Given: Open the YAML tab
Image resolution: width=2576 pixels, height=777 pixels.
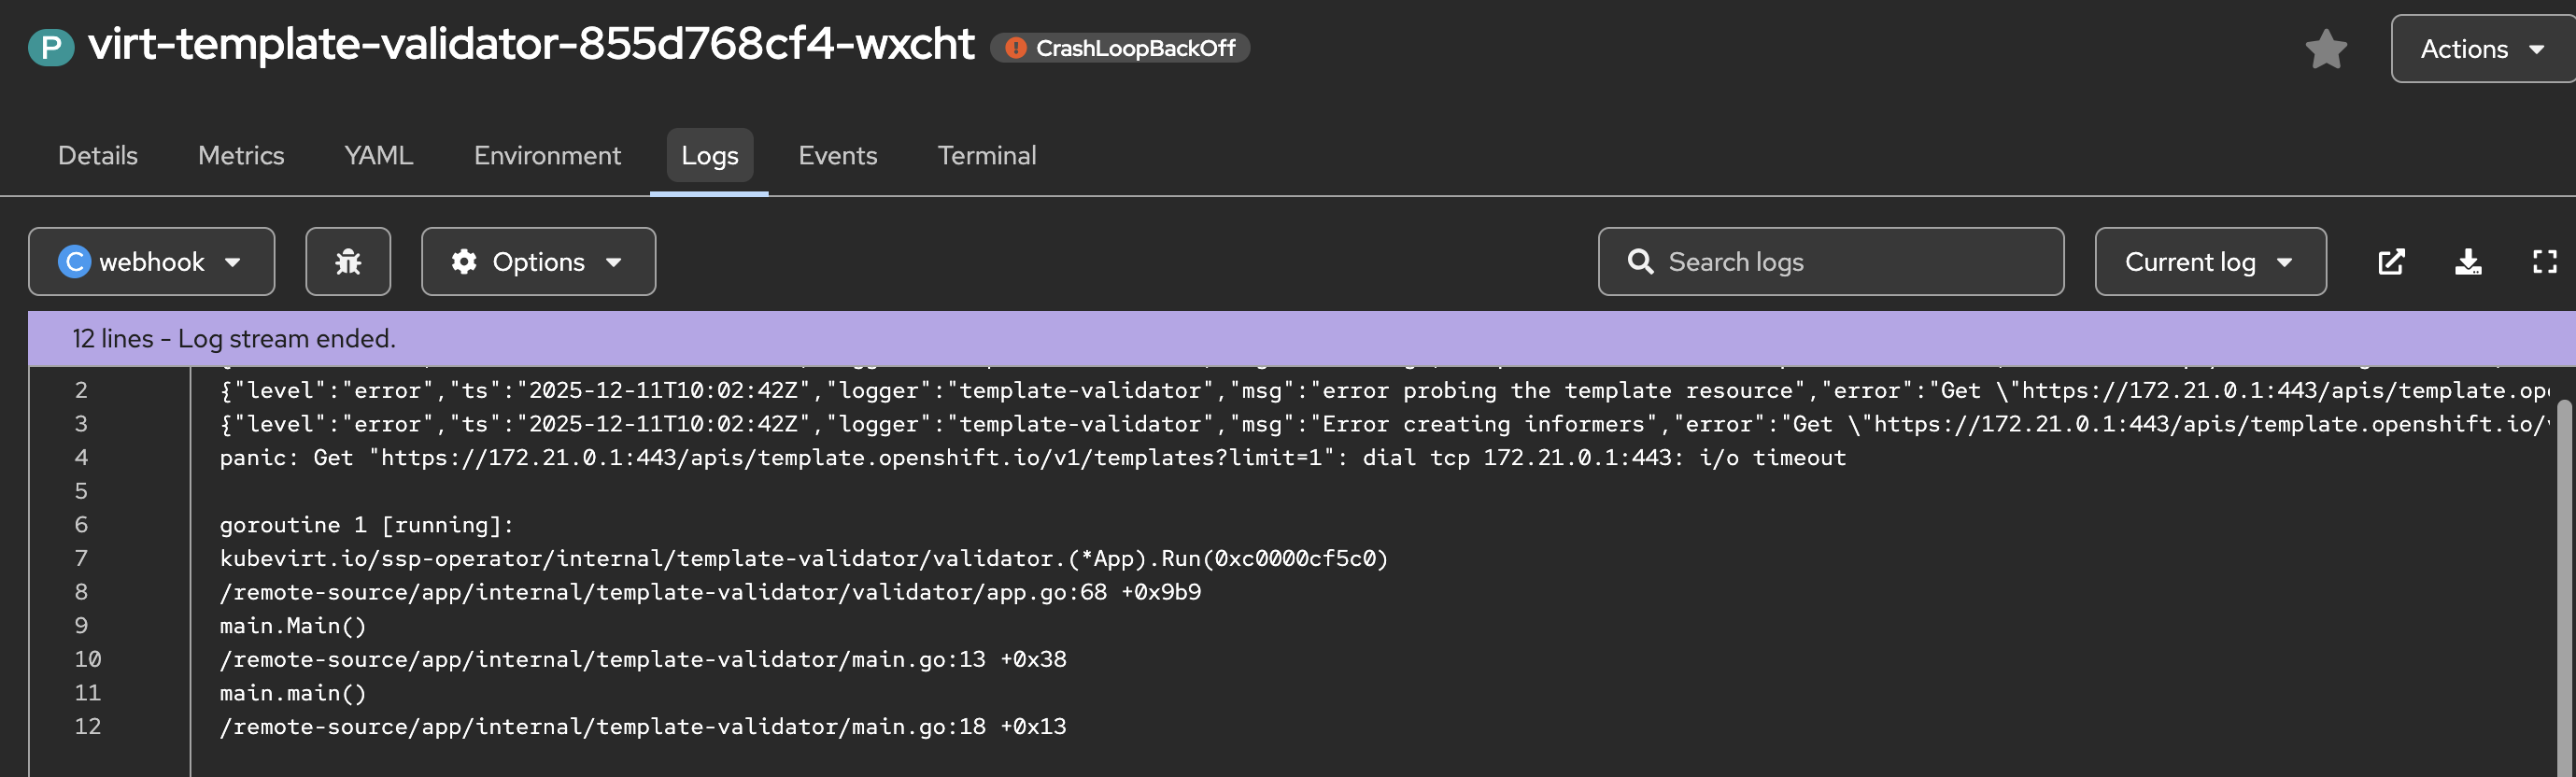Looking at the screenshot, I should pos(378,156).
